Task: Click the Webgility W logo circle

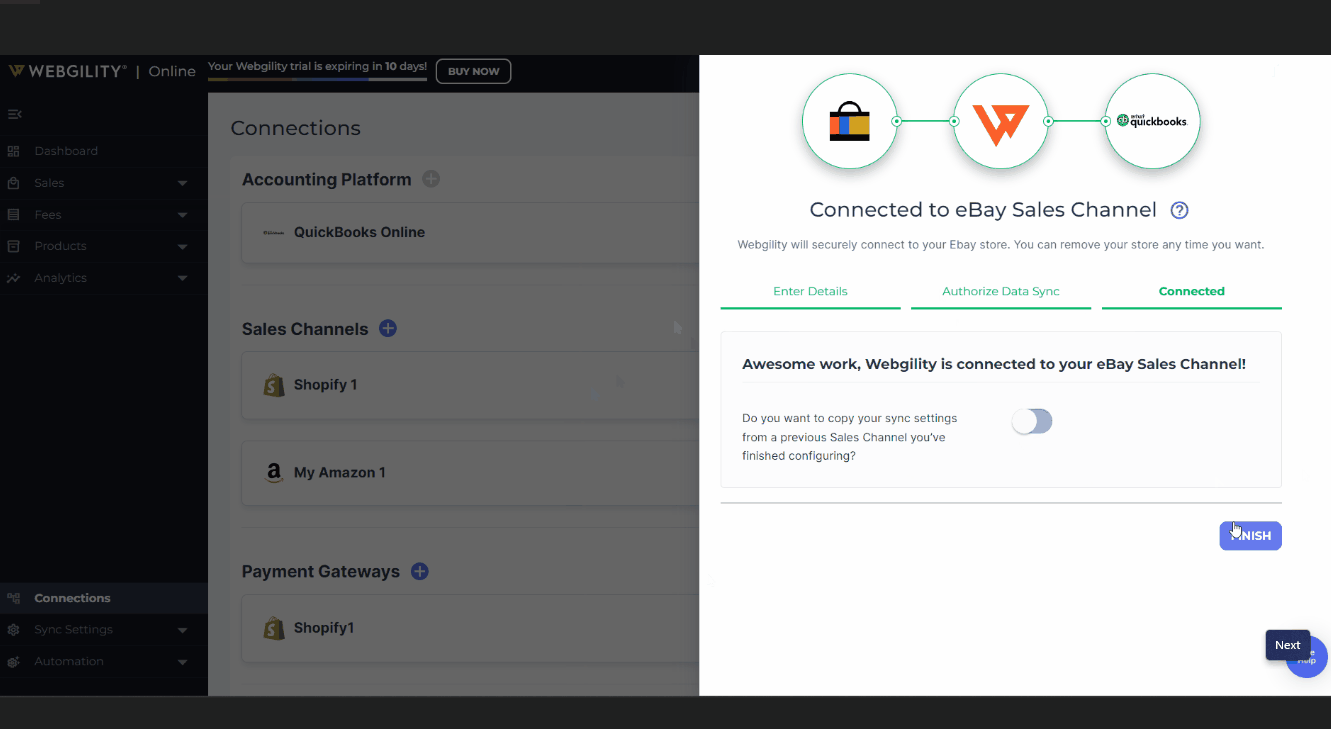Action: (x=1001, y=121)
